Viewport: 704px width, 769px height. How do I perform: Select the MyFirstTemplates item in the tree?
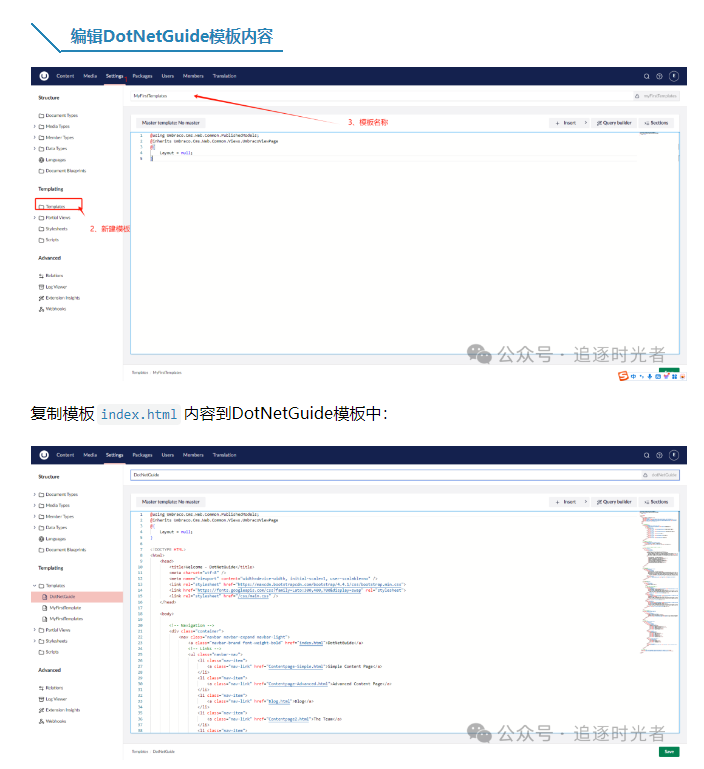click(63, 619)
